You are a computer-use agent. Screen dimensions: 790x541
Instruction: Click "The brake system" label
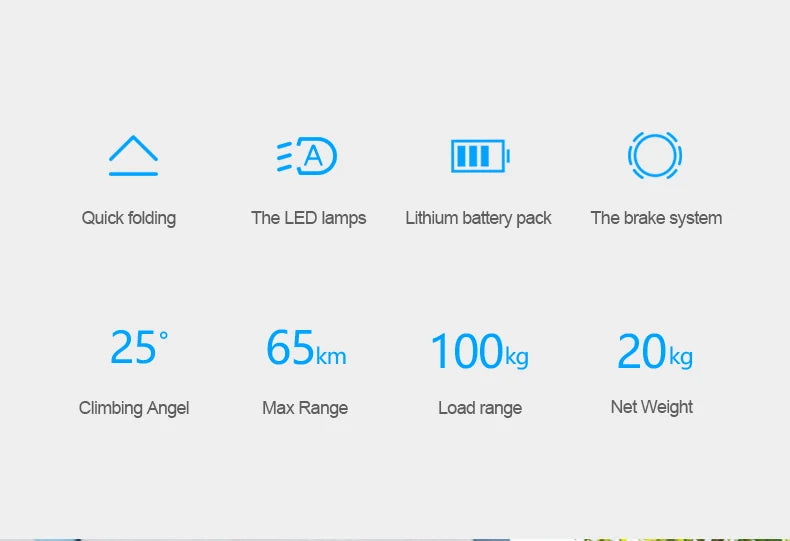656,218
